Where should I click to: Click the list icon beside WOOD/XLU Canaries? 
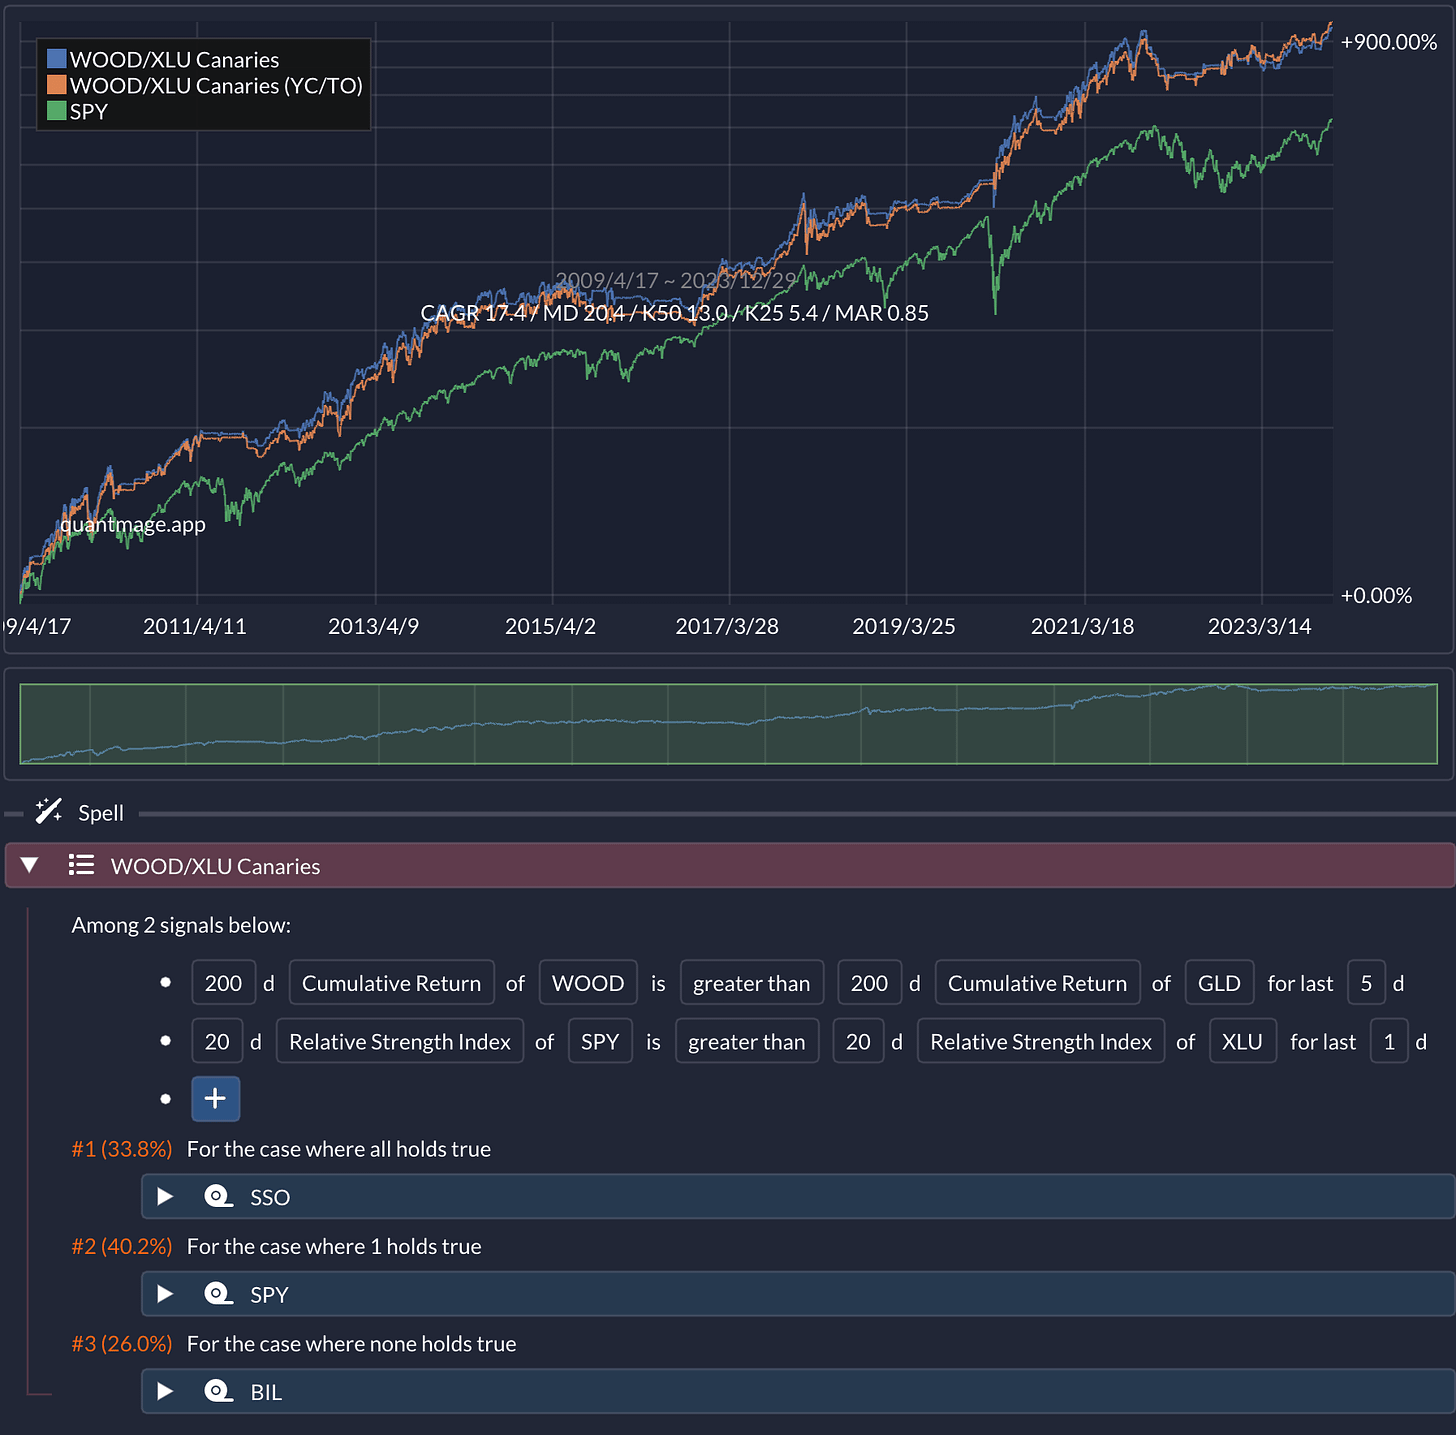click(x=81, y=865)
